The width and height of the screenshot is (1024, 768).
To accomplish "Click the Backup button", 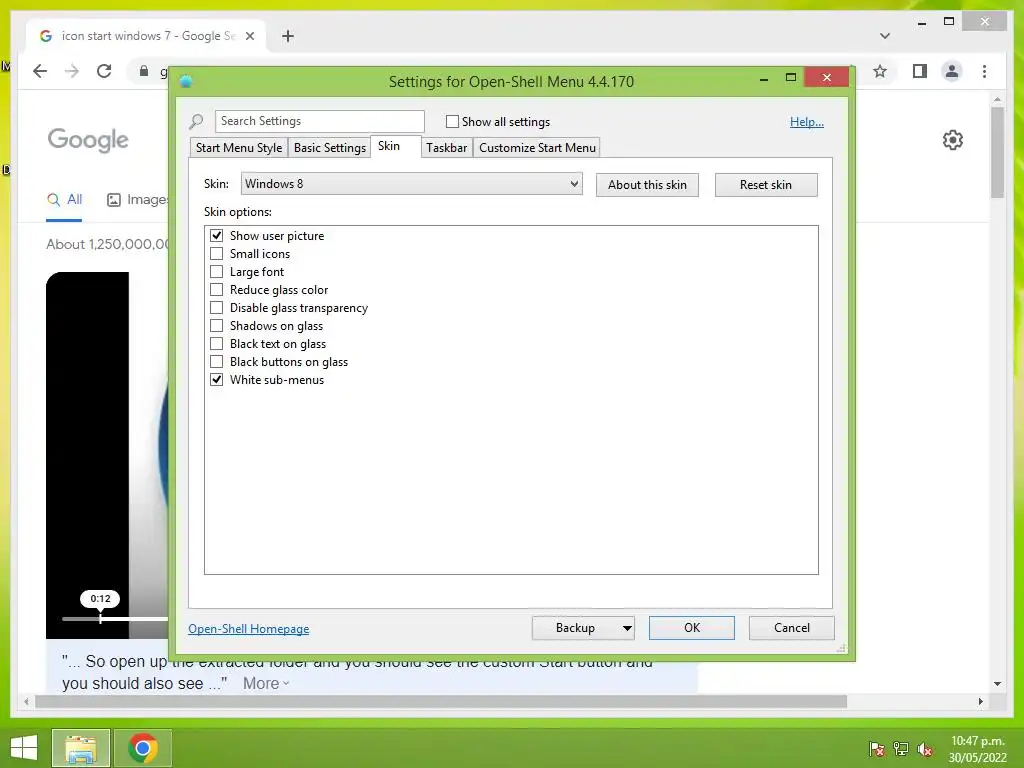I will [575, 628].
